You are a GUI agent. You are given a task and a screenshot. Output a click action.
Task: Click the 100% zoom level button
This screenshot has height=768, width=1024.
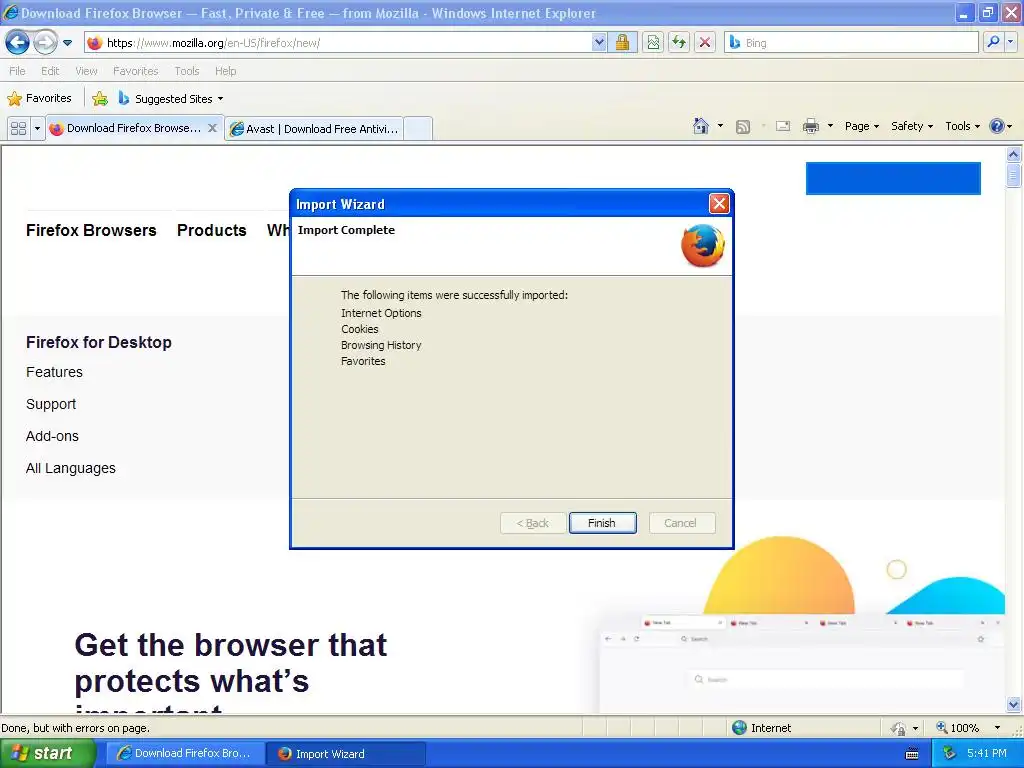point(957,728)
